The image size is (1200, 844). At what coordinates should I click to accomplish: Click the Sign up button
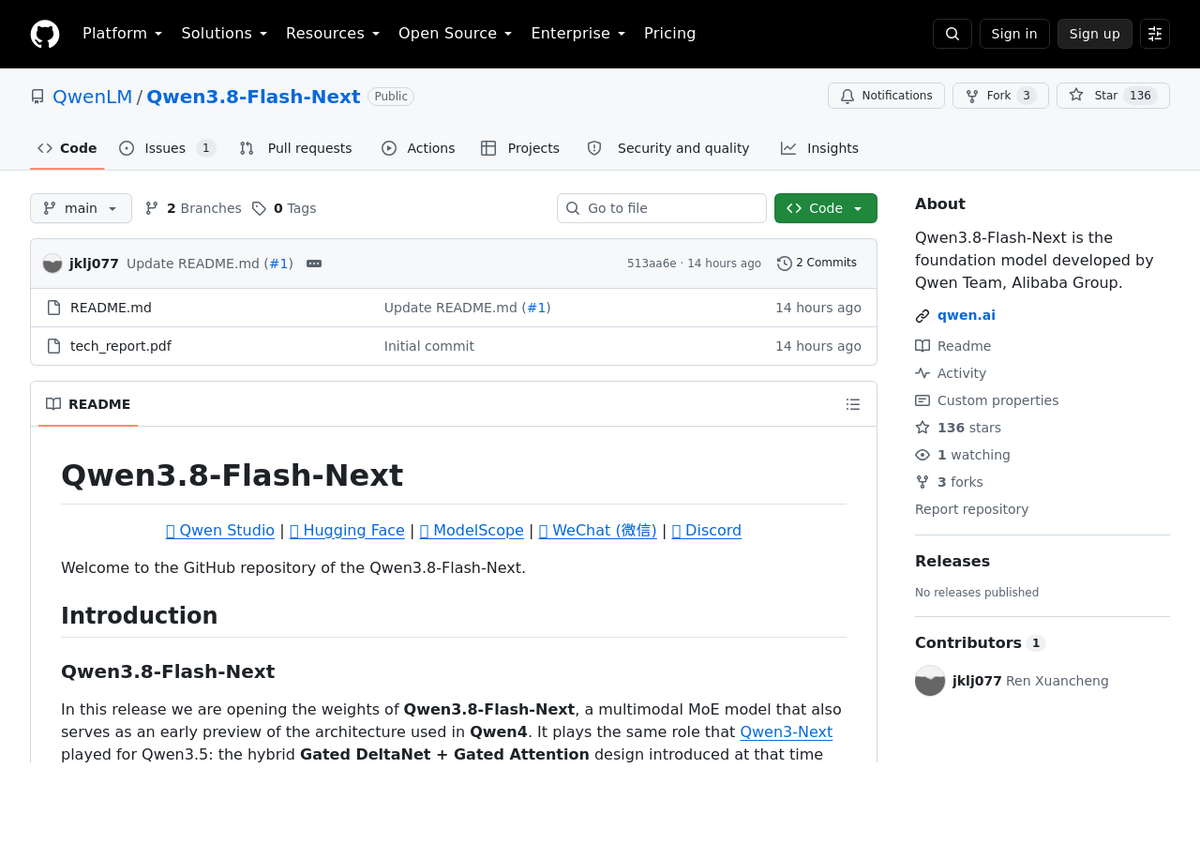[x=1094, y=34]
